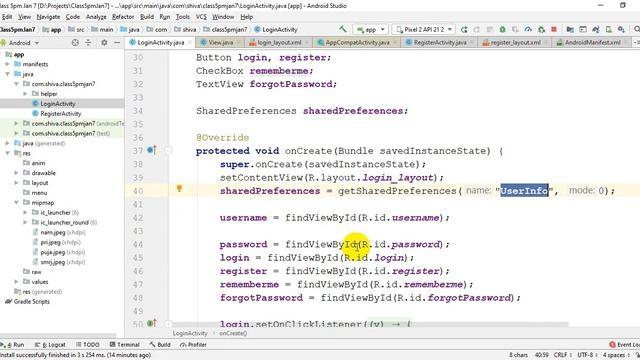Click the Collapse All icon in Project panel
Screen dimensions: 640x360
click(88, 42)
